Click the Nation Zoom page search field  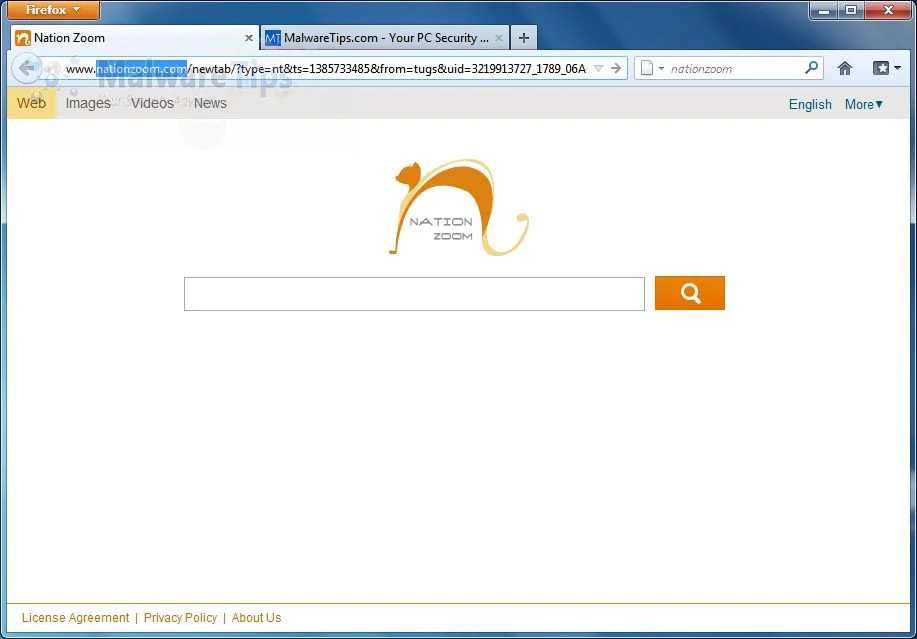(x=414, y=294)
